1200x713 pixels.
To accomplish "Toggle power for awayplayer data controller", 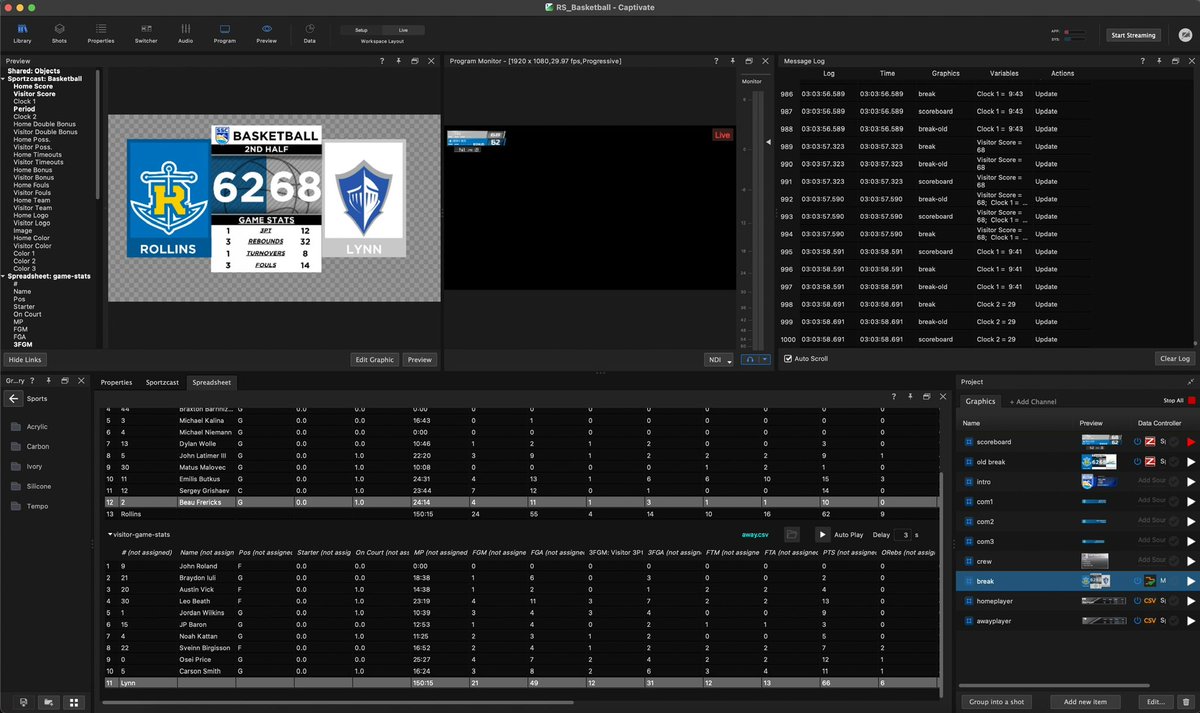I will [x=1137, y=621].
